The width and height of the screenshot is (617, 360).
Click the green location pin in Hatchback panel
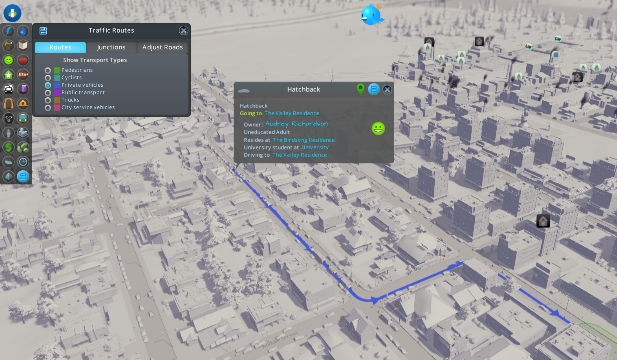pyautogui.click(x=360, y=89)
